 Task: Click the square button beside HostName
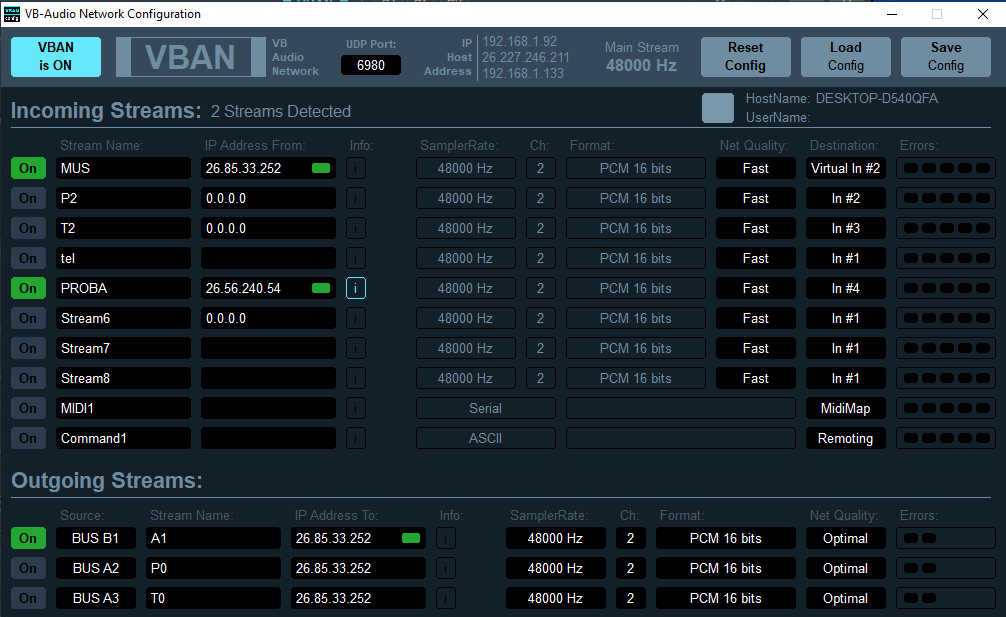718,108
